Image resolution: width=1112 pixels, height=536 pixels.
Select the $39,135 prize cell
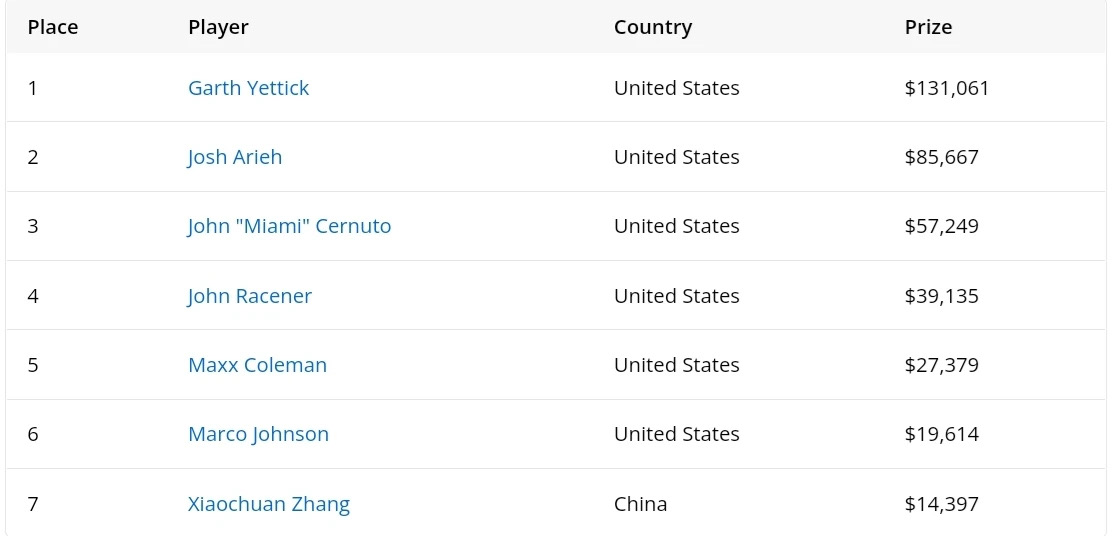click(941, 296)
